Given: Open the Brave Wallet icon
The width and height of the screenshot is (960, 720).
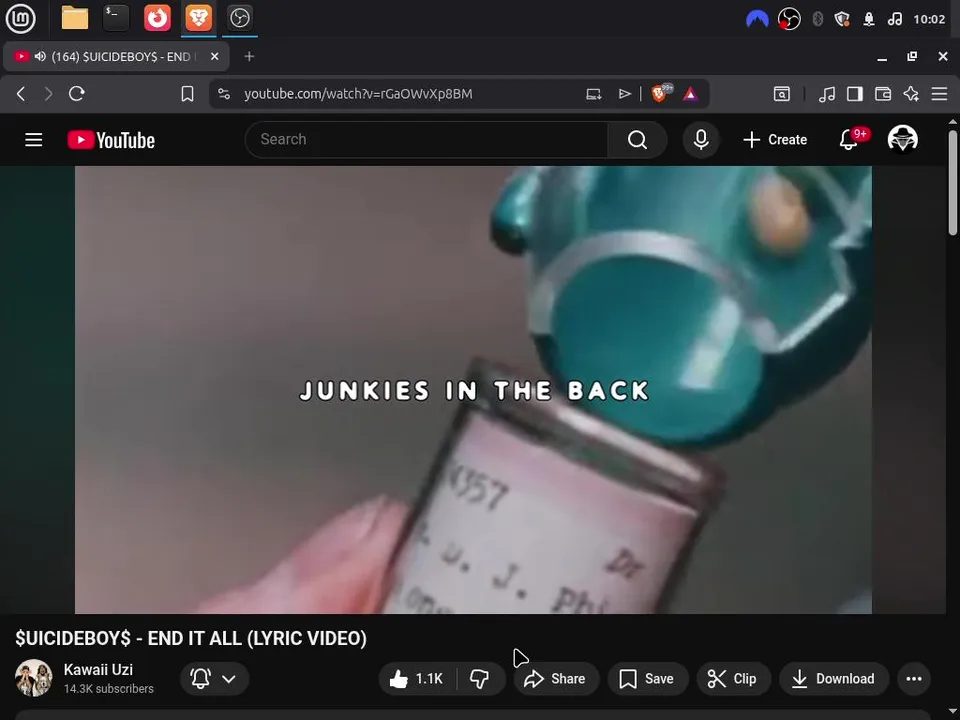Looking at the screenshot, I should click(883, 94).
